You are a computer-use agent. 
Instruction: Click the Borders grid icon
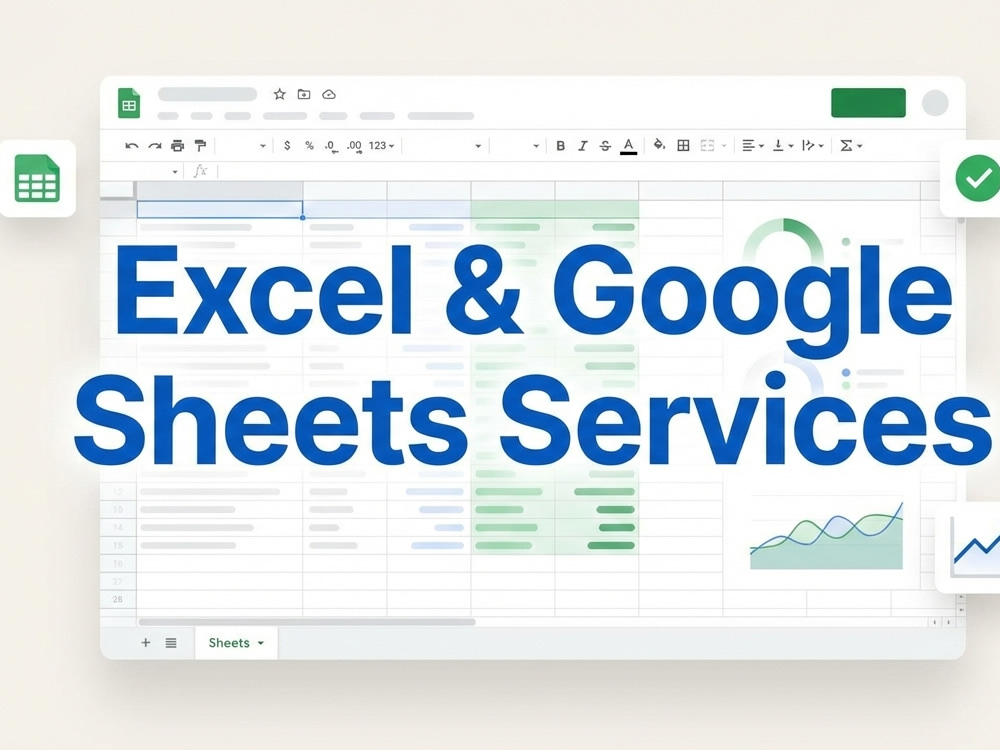coord(683,146)
